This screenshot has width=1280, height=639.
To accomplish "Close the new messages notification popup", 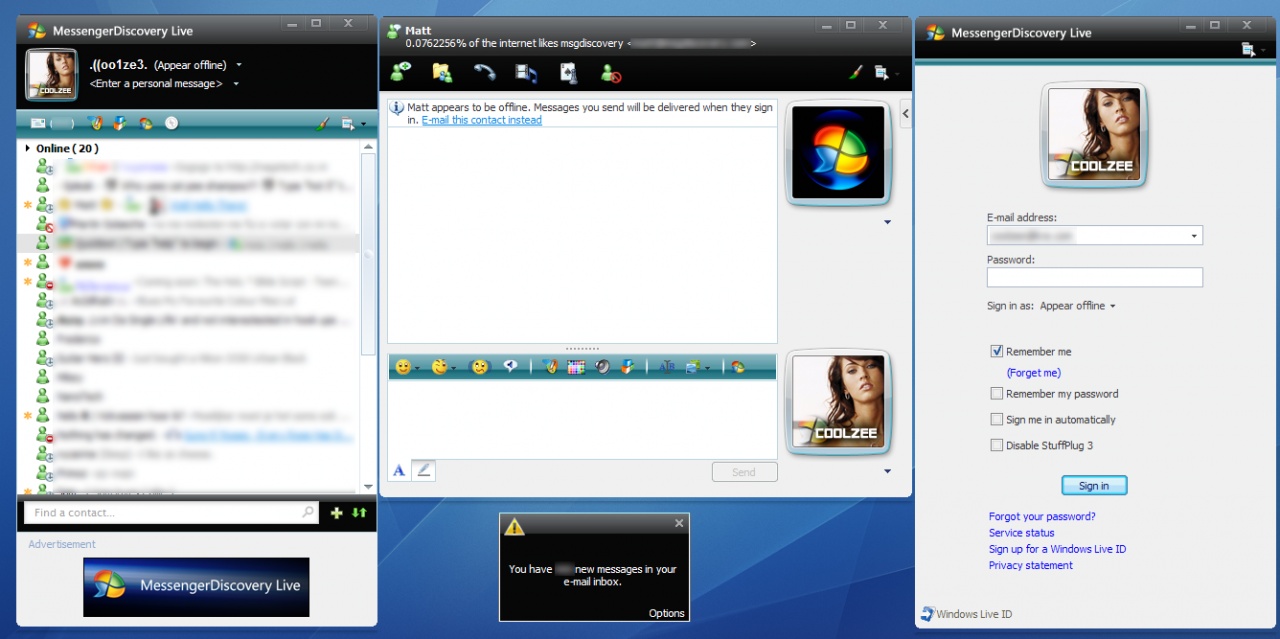I will pyautogui.click(x=679, y=523).
